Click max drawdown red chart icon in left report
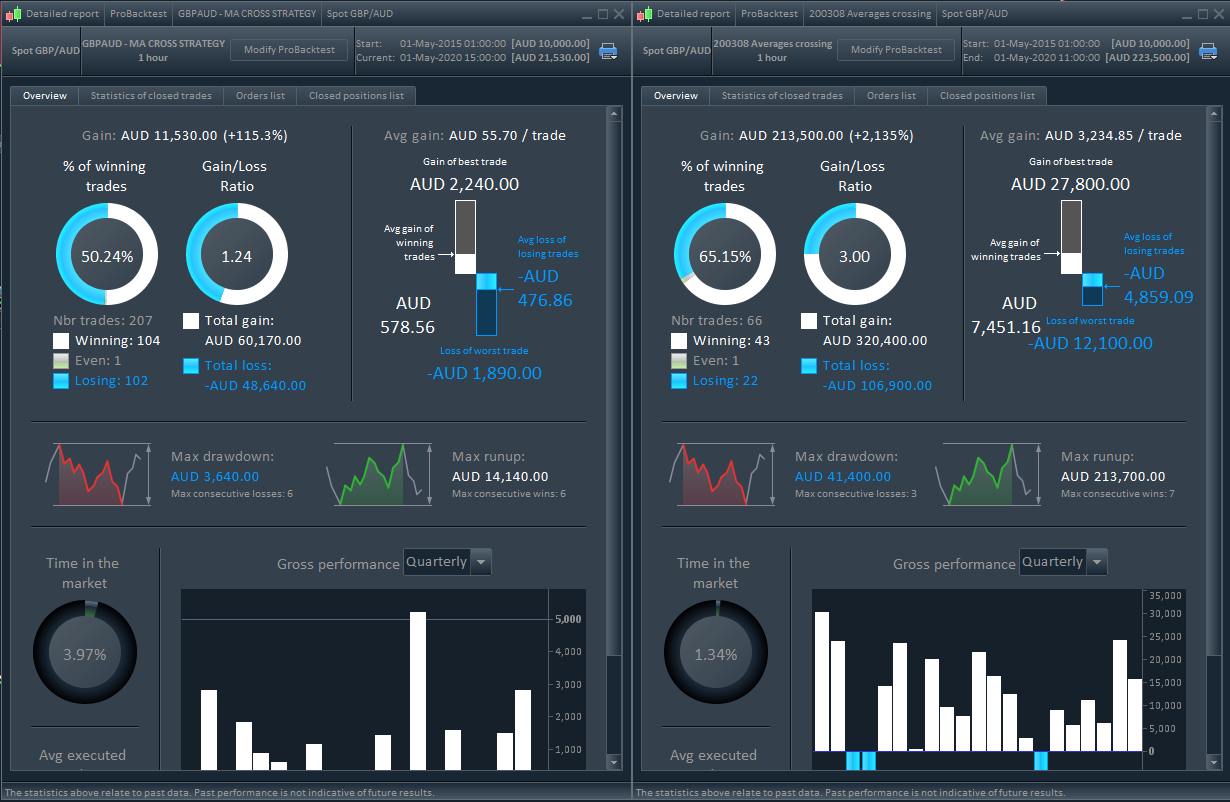 pos(97,475)
